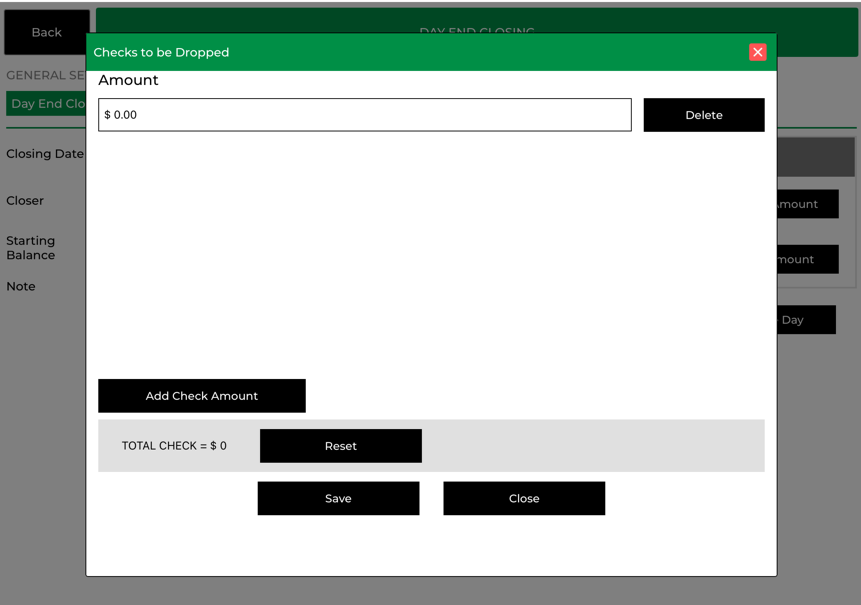The image size is (861, 605).
Task: Click the Closer field label
Action: pyautogui.click(x=25, y=201)
